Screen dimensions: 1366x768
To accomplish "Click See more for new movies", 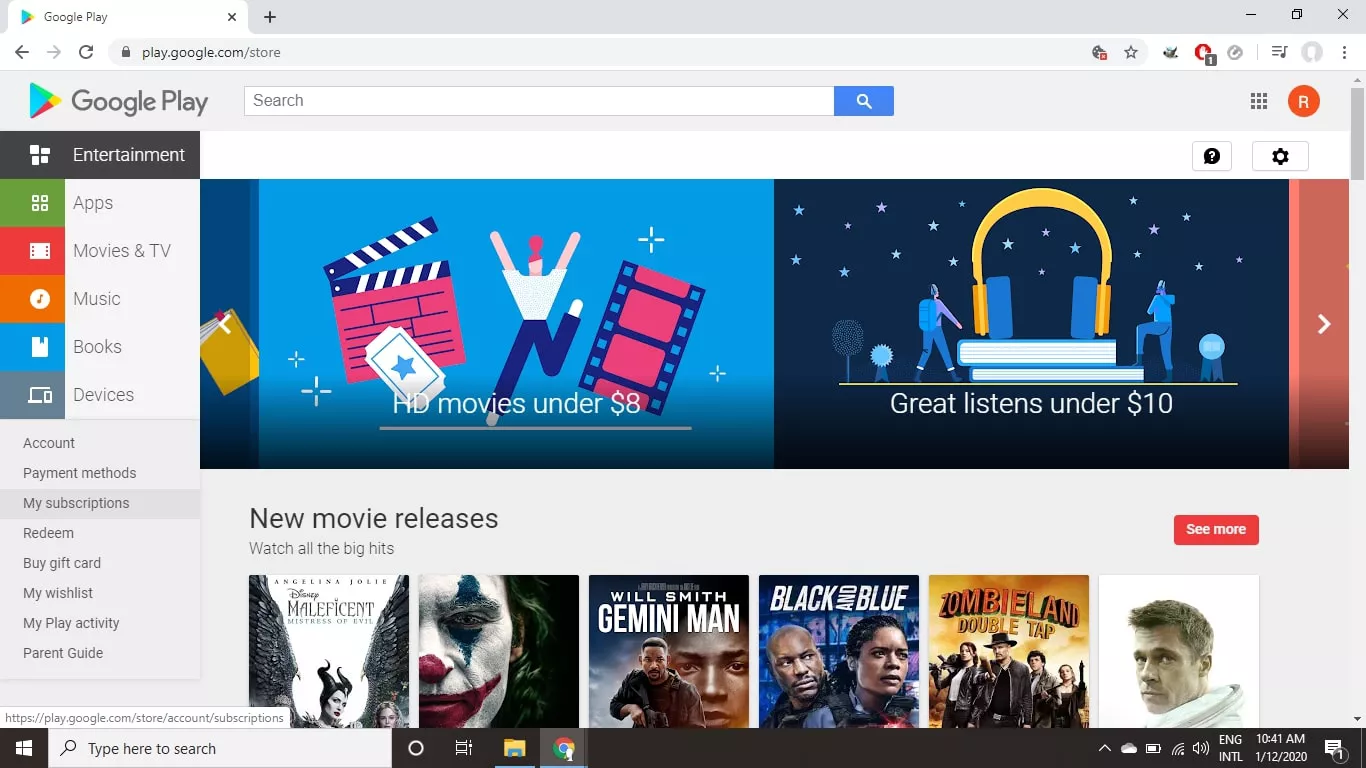I will (x=1215, y=529).
